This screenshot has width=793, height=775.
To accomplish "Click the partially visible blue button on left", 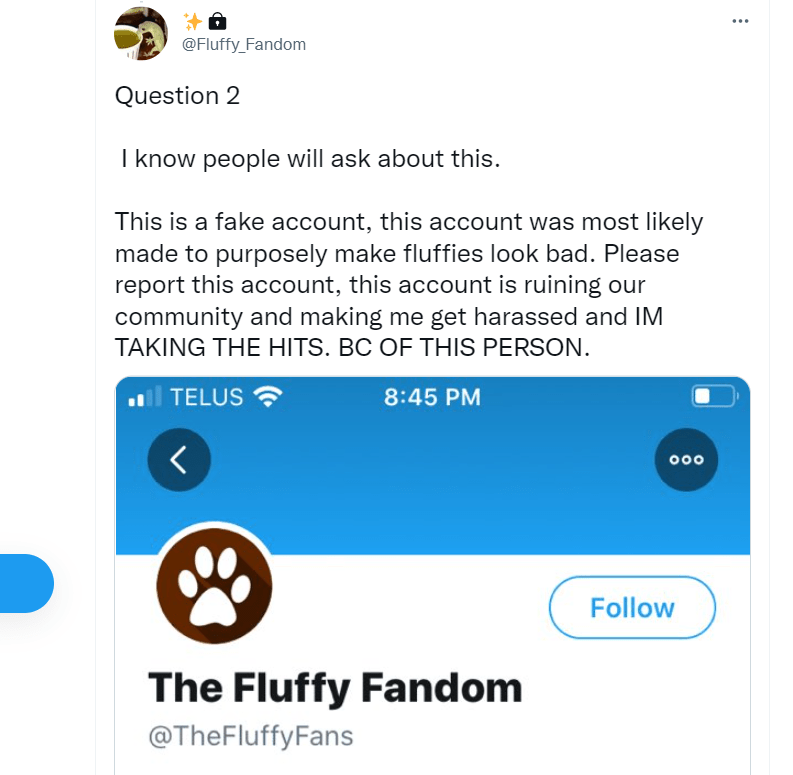I will pyautogui.click(x=26, y=583).
